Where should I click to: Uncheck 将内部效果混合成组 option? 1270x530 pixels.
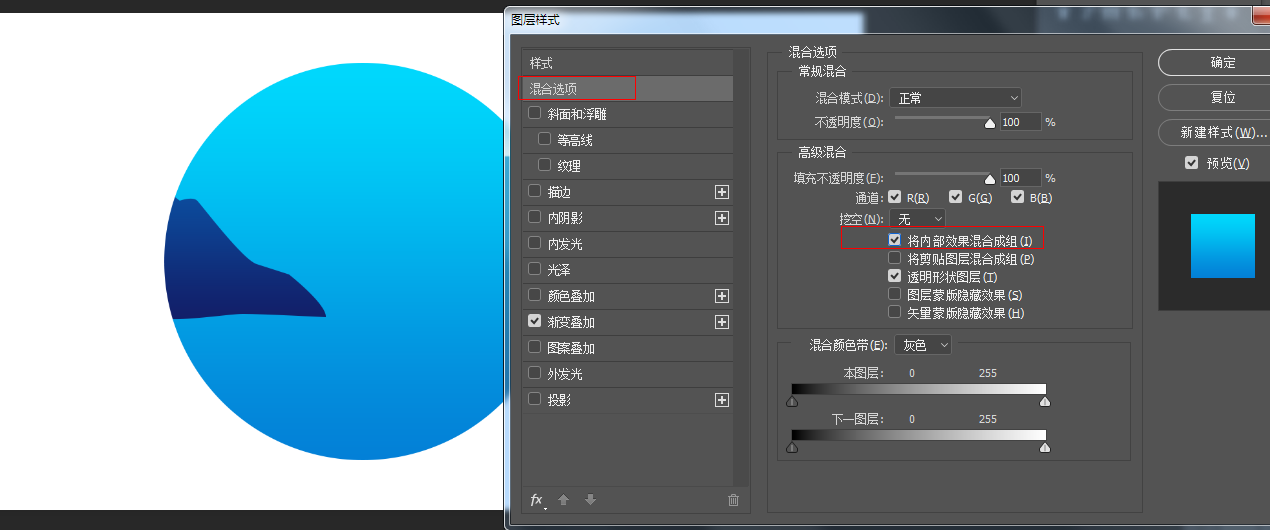pyautogui.click(x=895, y=241)
